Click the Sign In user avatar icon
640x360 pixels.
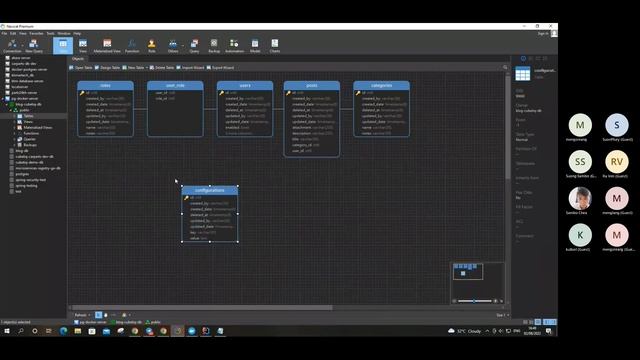point(554,33)
